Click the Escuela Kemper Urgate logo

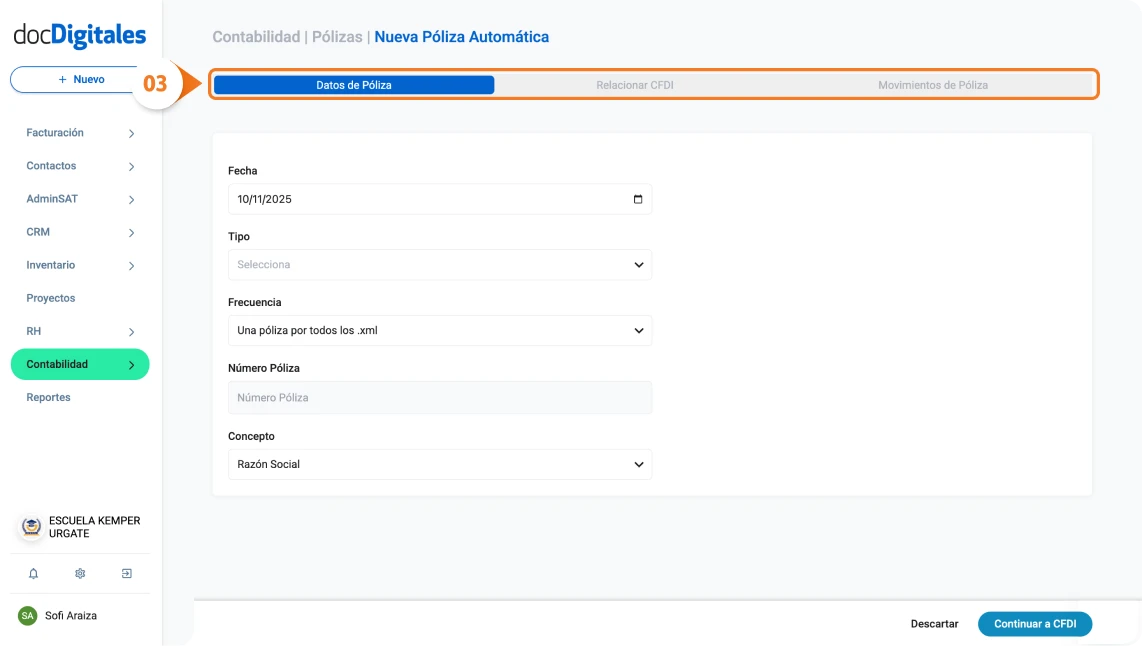click(32, 527)
